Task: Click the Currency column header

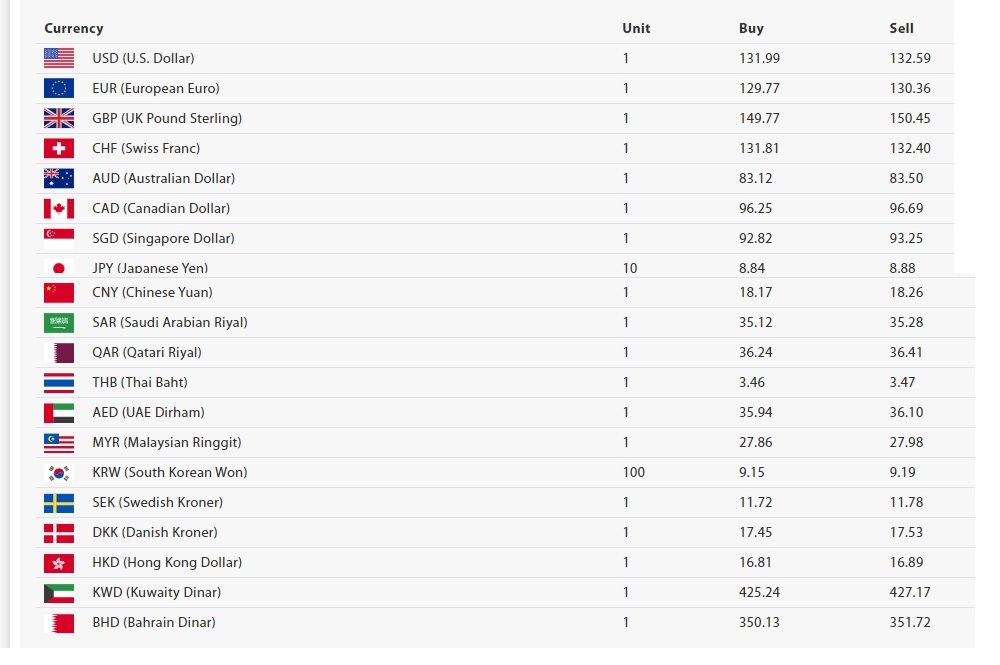Action: [x=74, y=28]
